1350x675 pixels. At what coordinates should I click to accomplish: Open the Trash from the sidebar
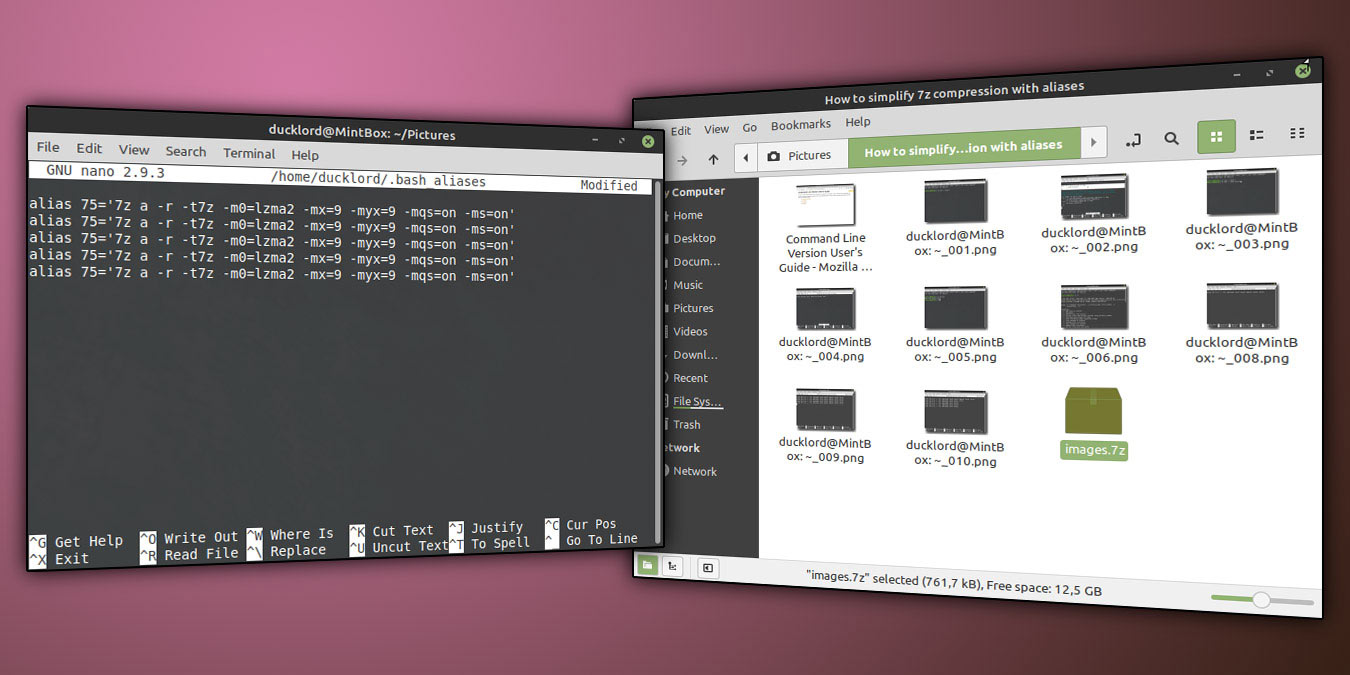point(685,424)
